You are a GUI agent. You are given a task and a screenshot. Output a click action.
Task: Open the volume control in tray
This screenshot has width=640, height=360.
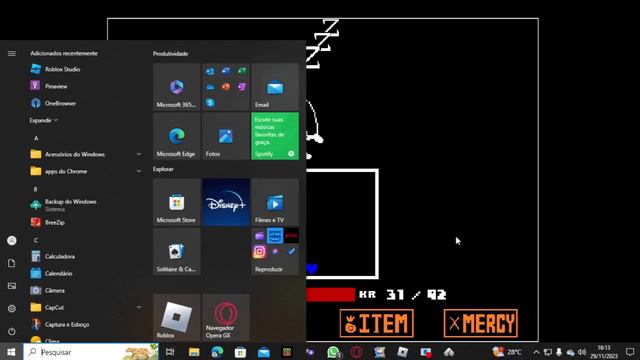click(x=582, y=352)
